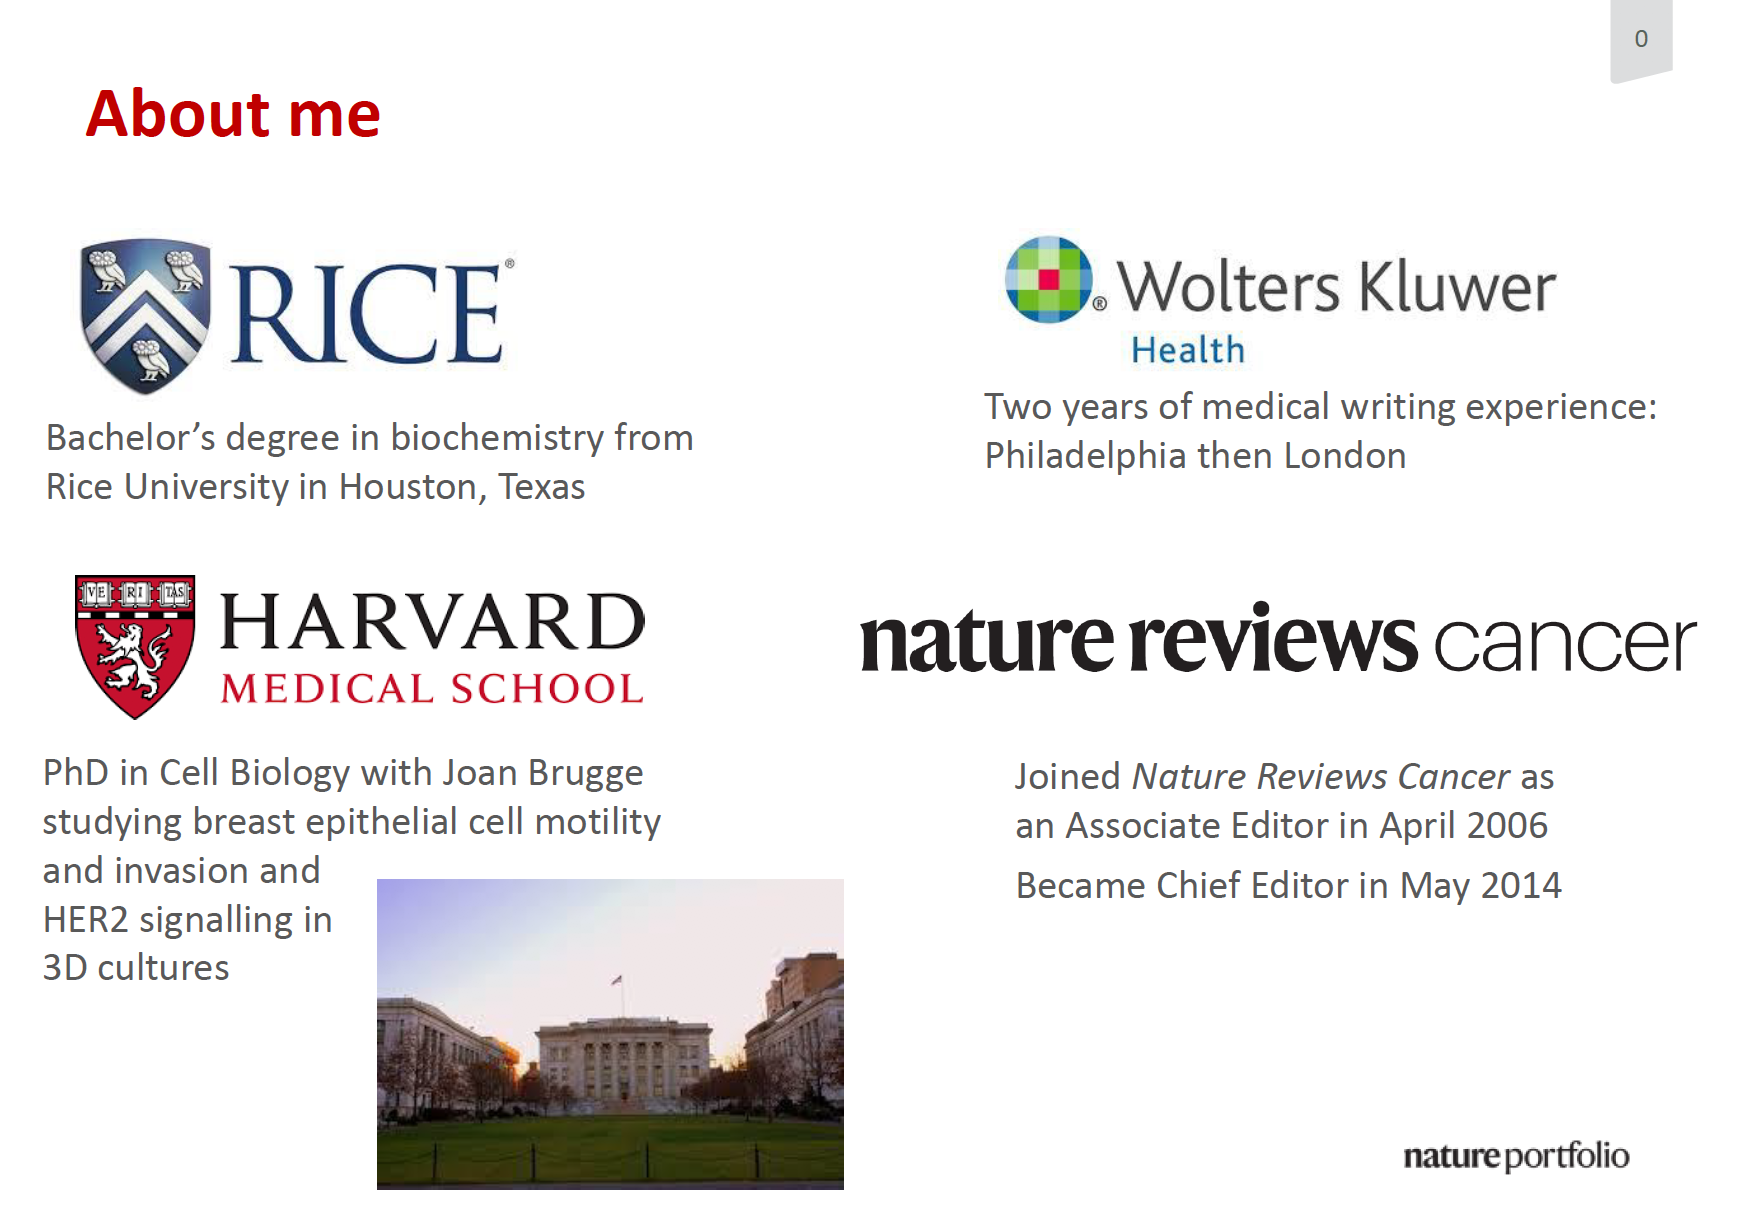Click the Rice University in Houston line

[x=315, y=487]
